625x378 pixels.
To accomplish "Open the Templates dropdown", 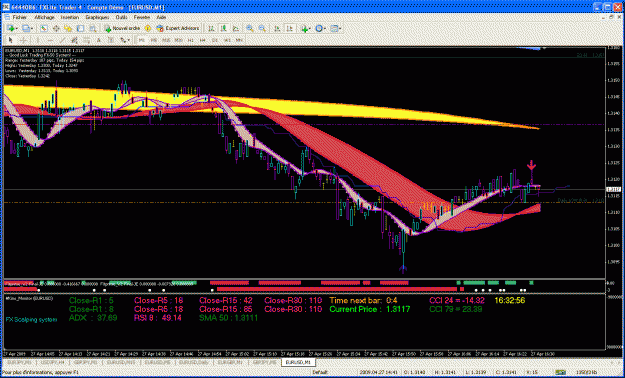I will pos(335,28).
